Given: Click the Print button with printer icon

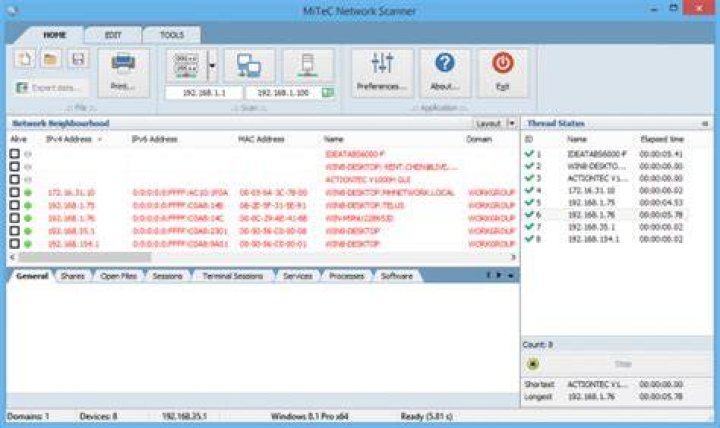Looking at the screenshot, I should [x=123, y=73].
